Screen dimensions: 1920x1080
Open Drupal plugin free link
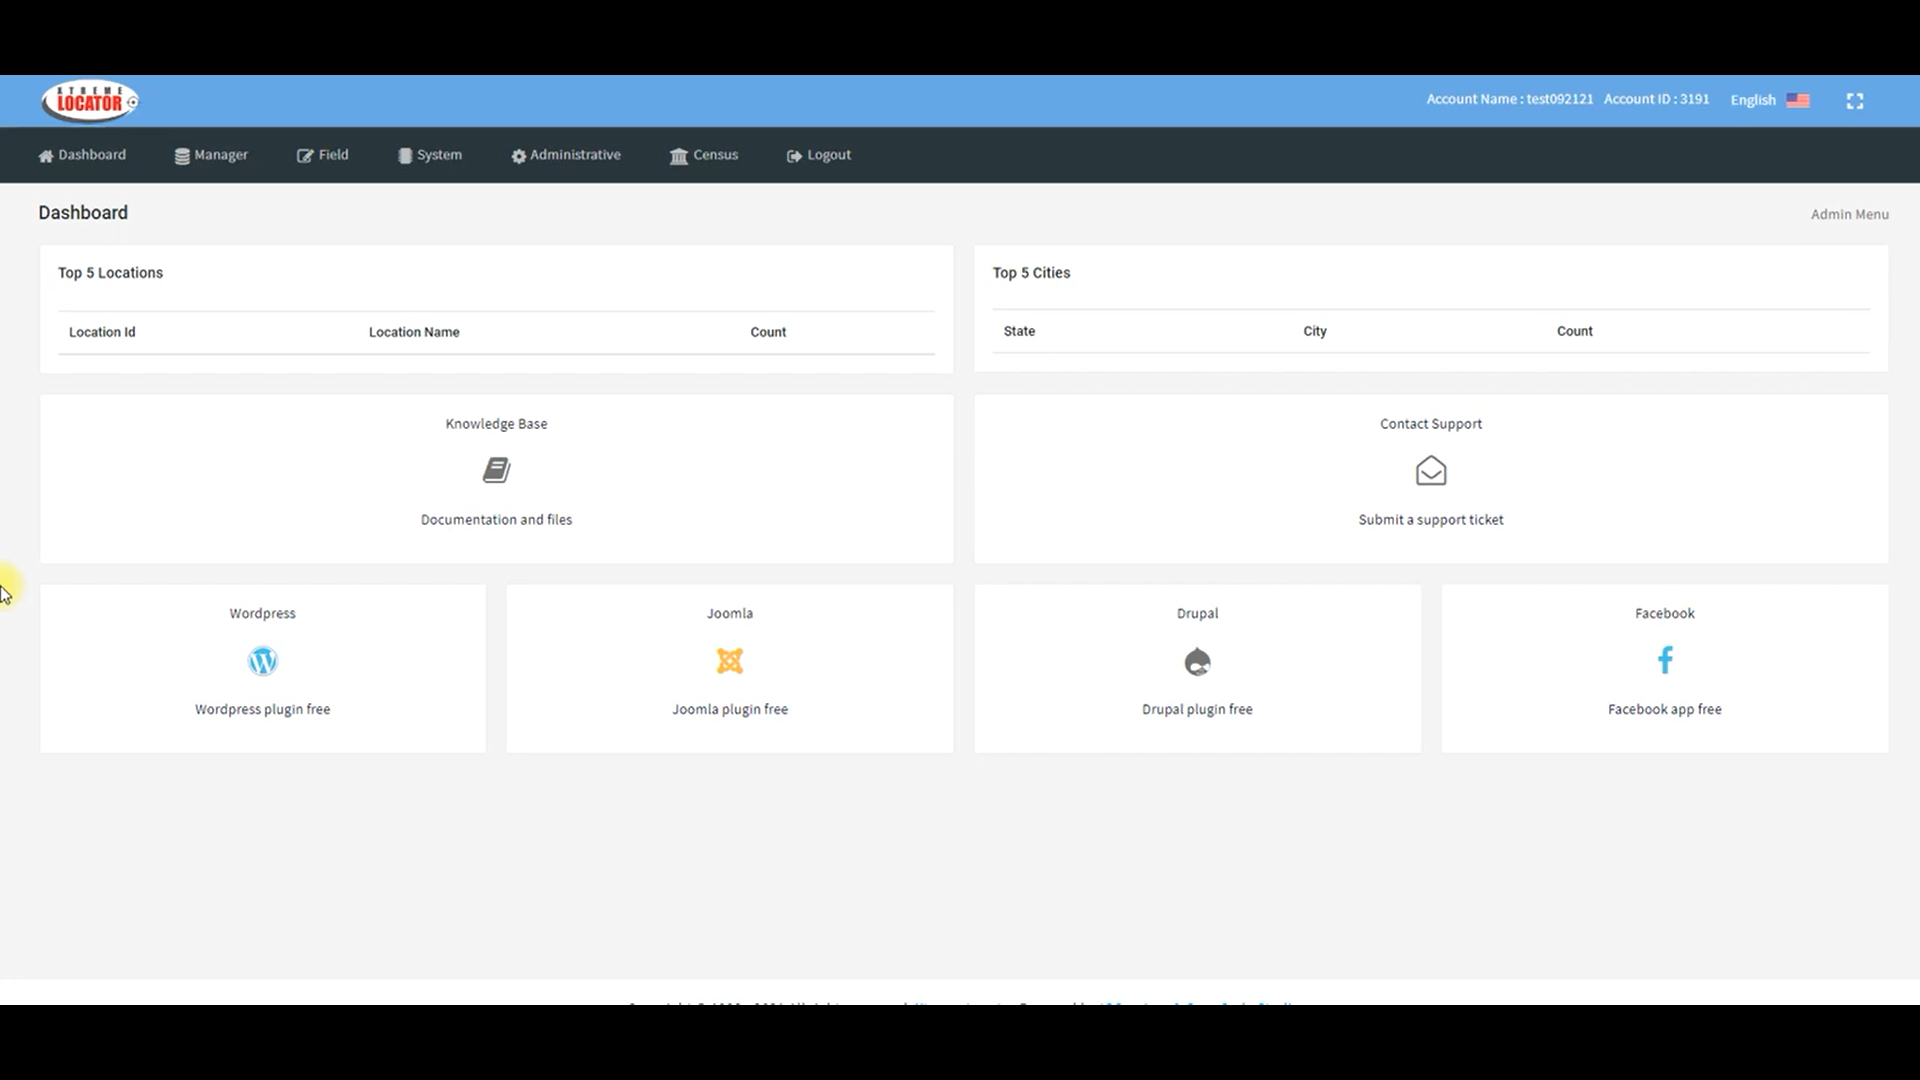tap(1197, 709)
